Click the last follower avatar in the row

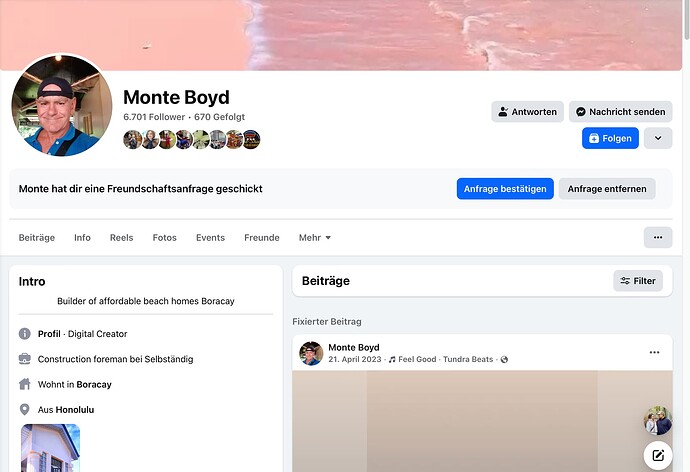pos(251,140)
